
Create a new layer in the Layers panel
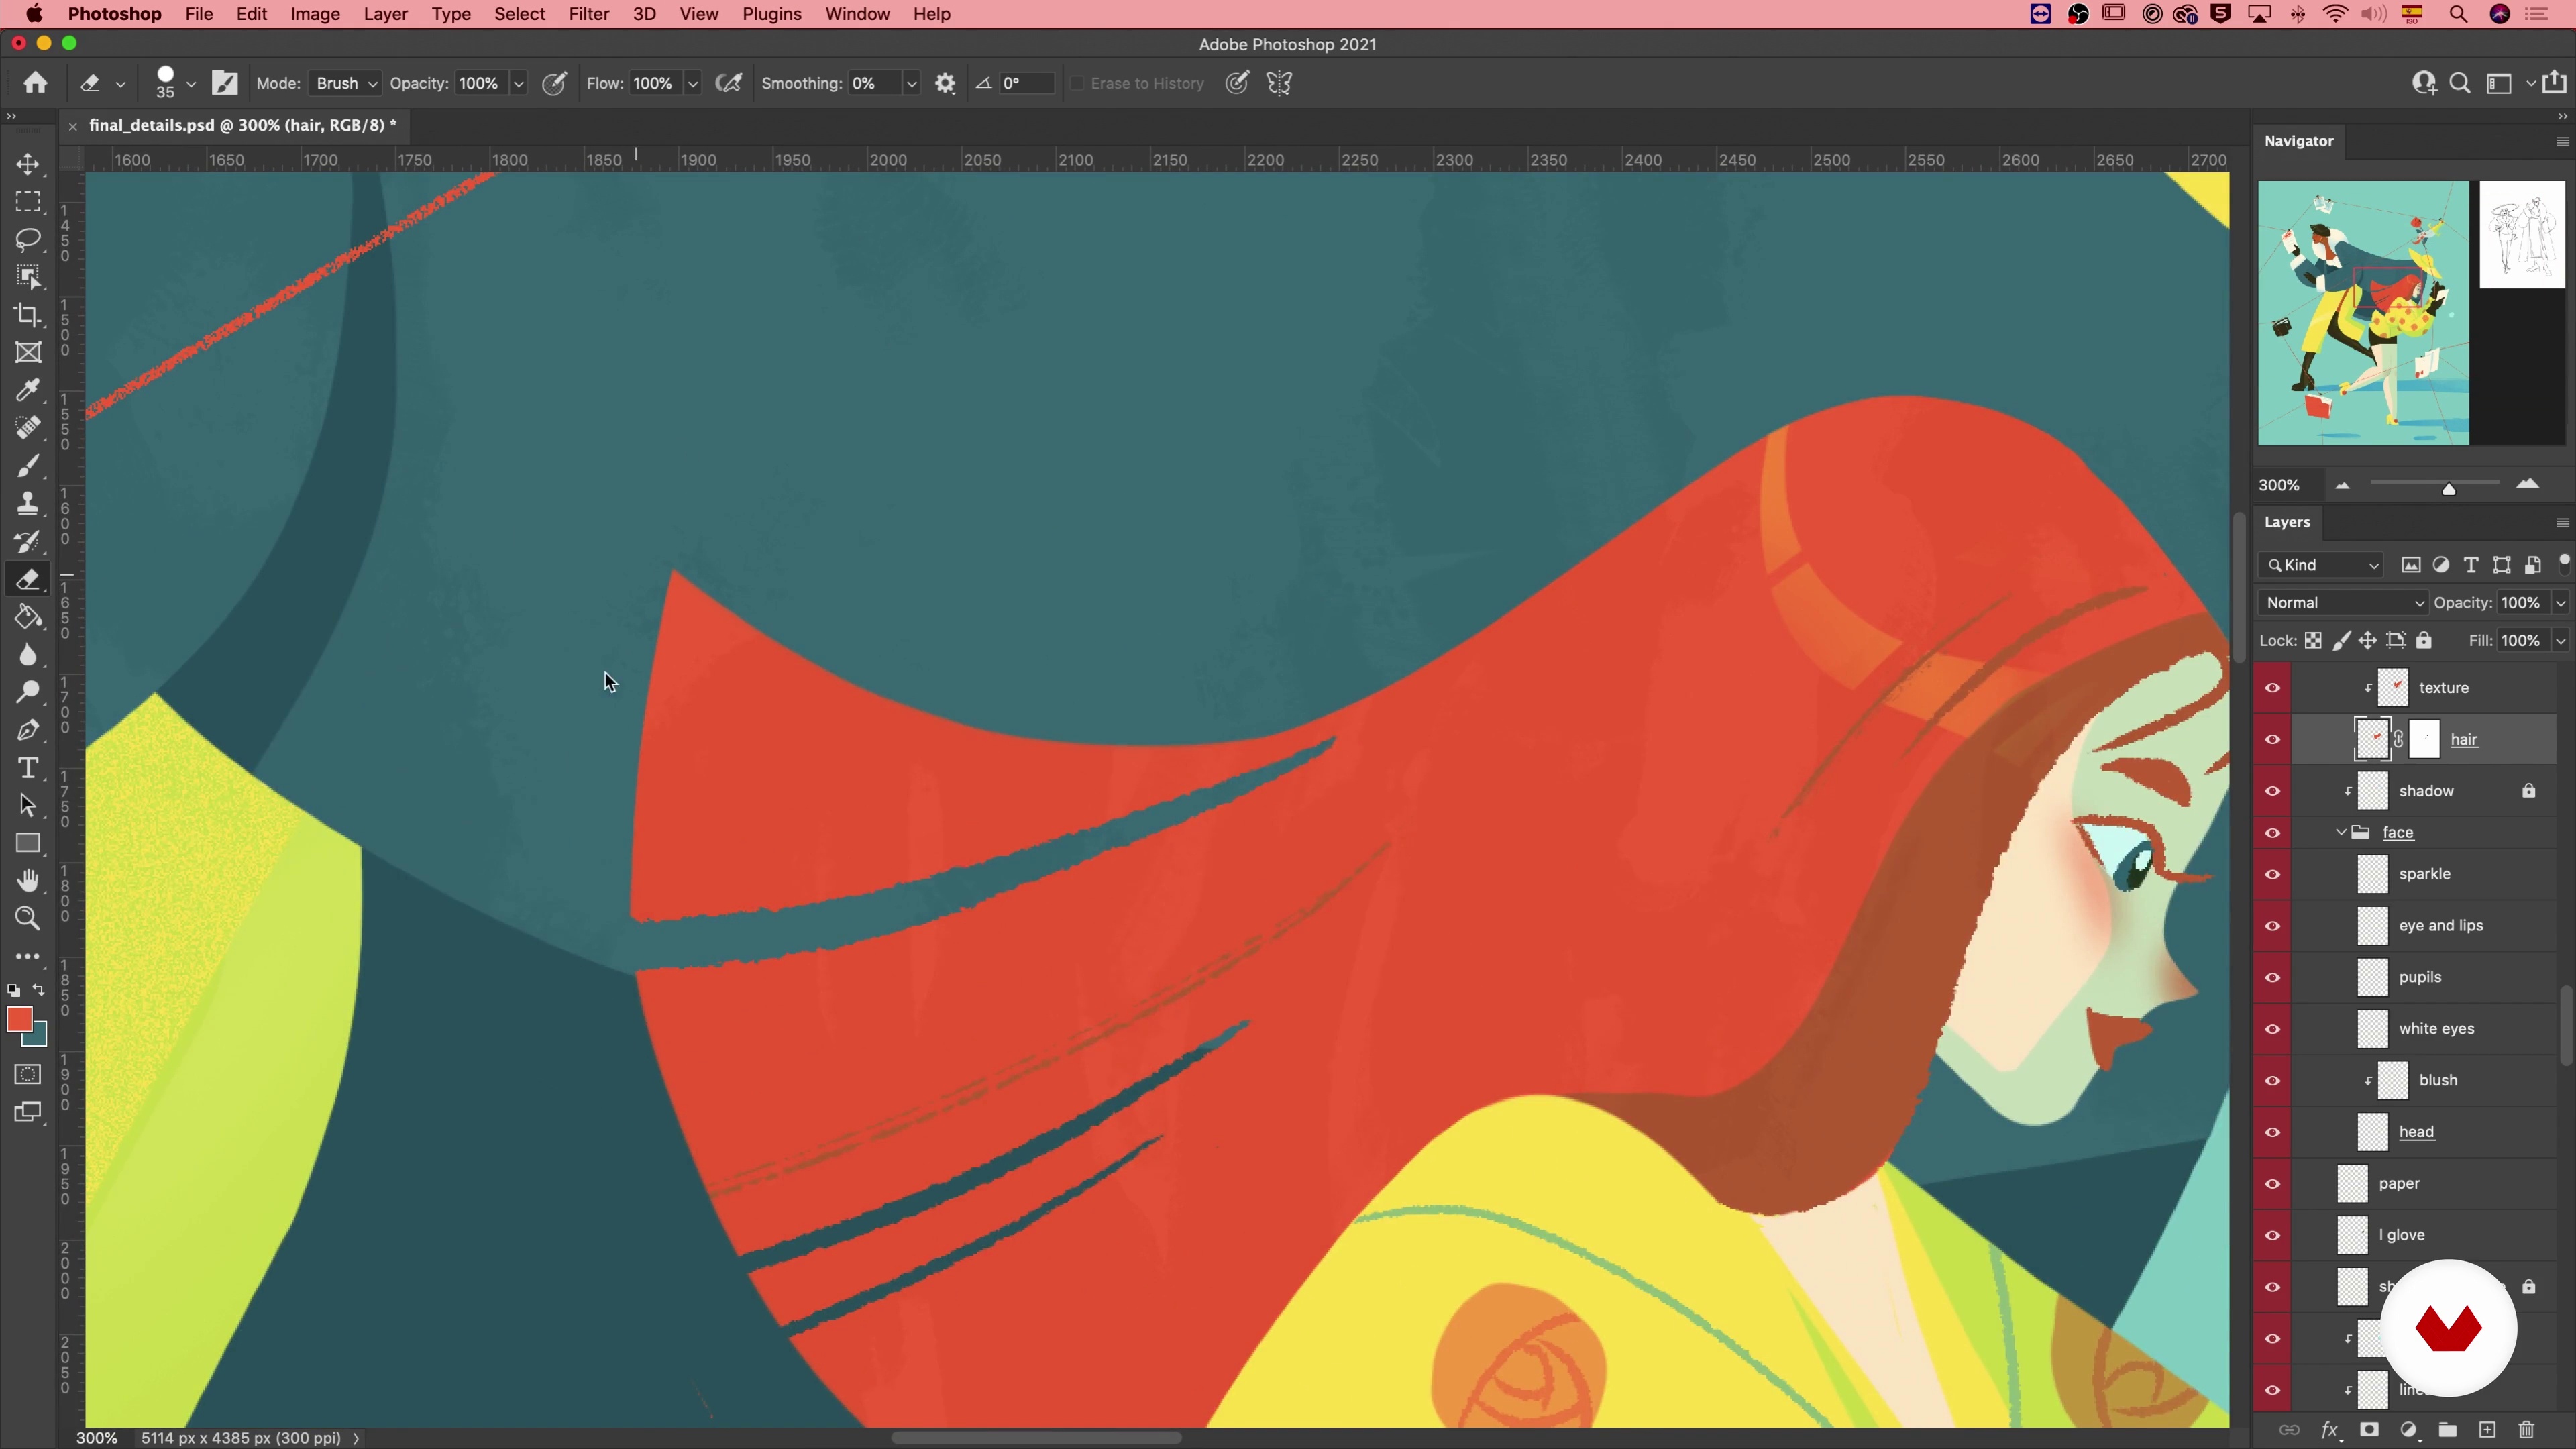pos(2487,1430)
